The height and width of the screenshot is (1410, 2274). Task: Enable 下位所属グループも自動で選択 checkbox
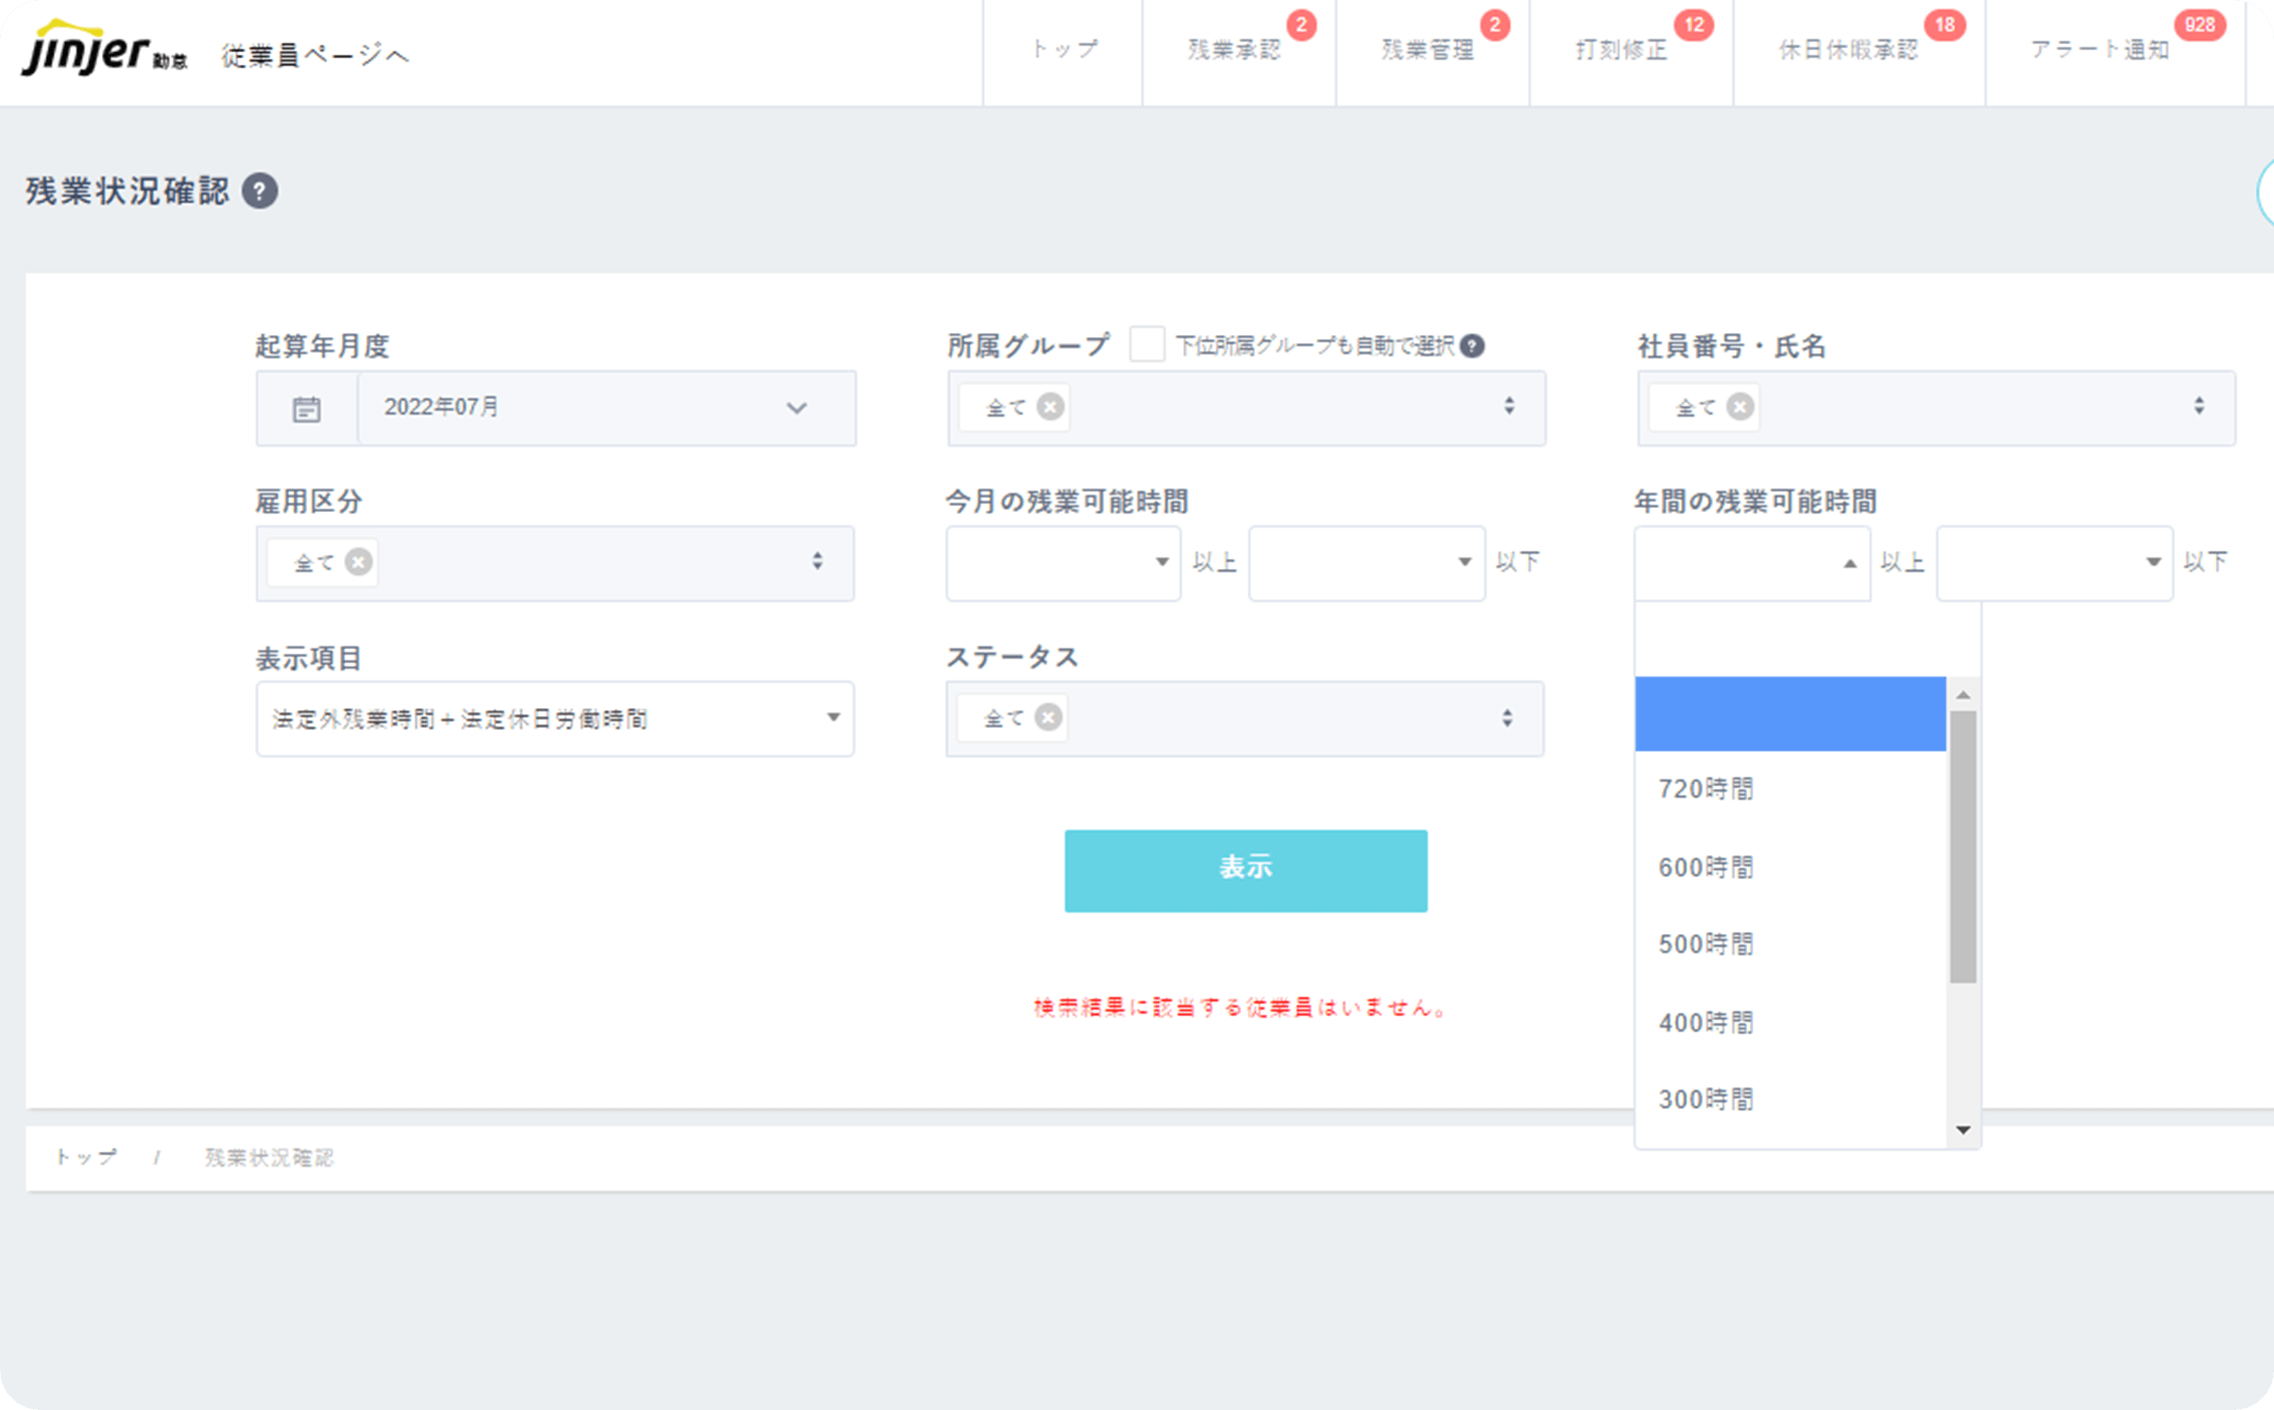coord(1146,345)
